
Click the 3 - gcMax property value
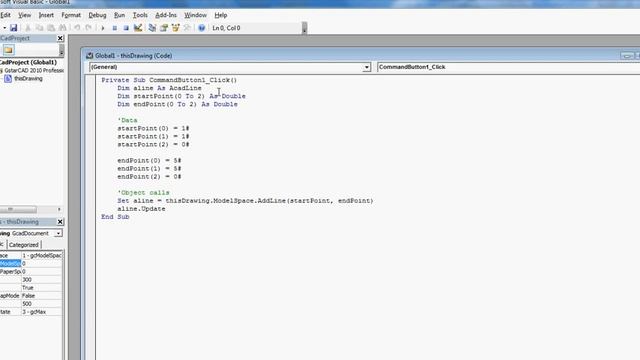coord(42,312)
